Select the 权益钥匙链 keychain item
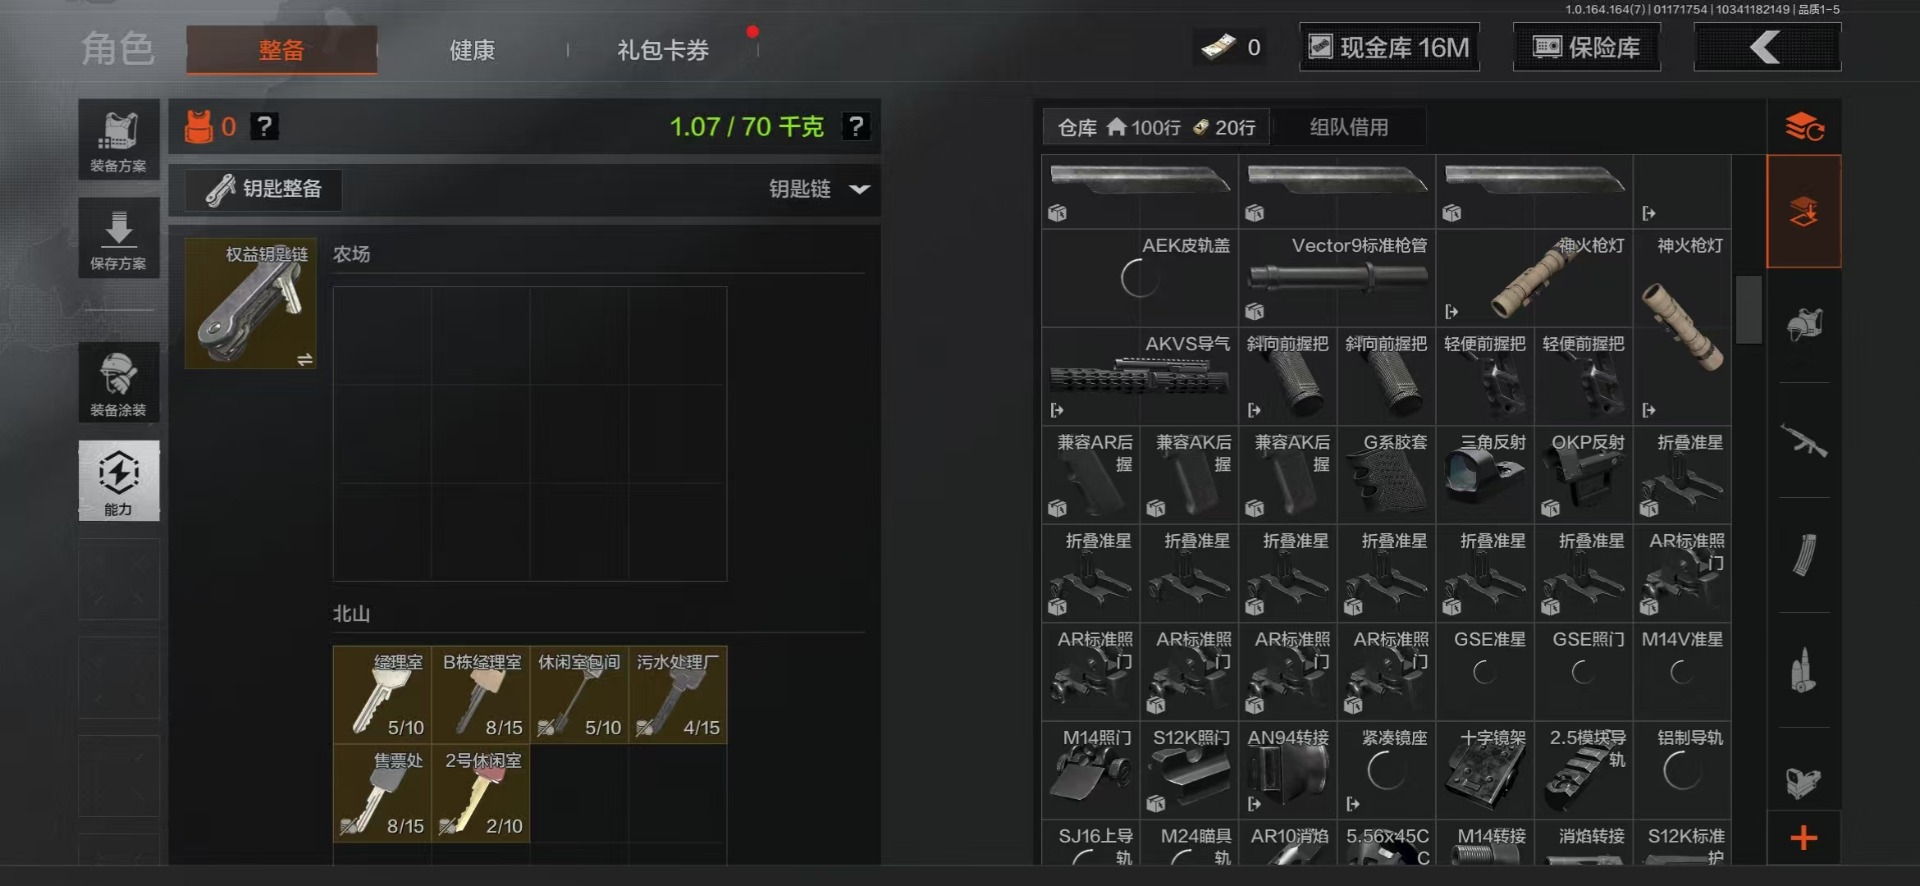The height and width of the screenshot is (886, 1920). tap(251, 303)
